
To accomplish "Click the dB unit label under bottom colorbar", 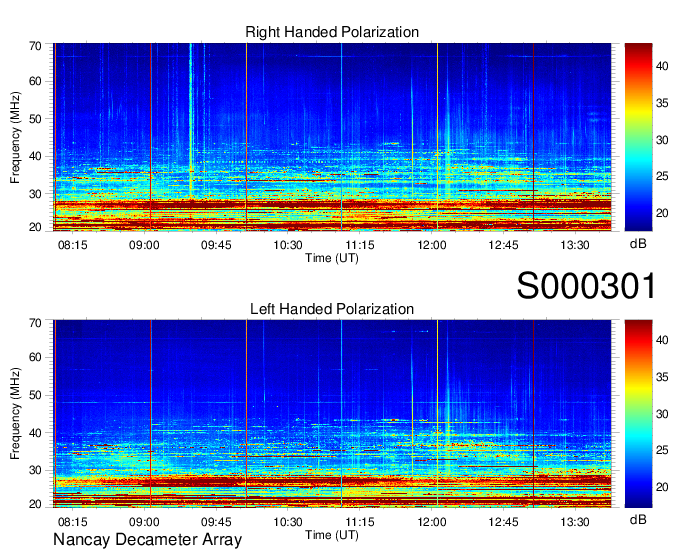I will point(638,519).
